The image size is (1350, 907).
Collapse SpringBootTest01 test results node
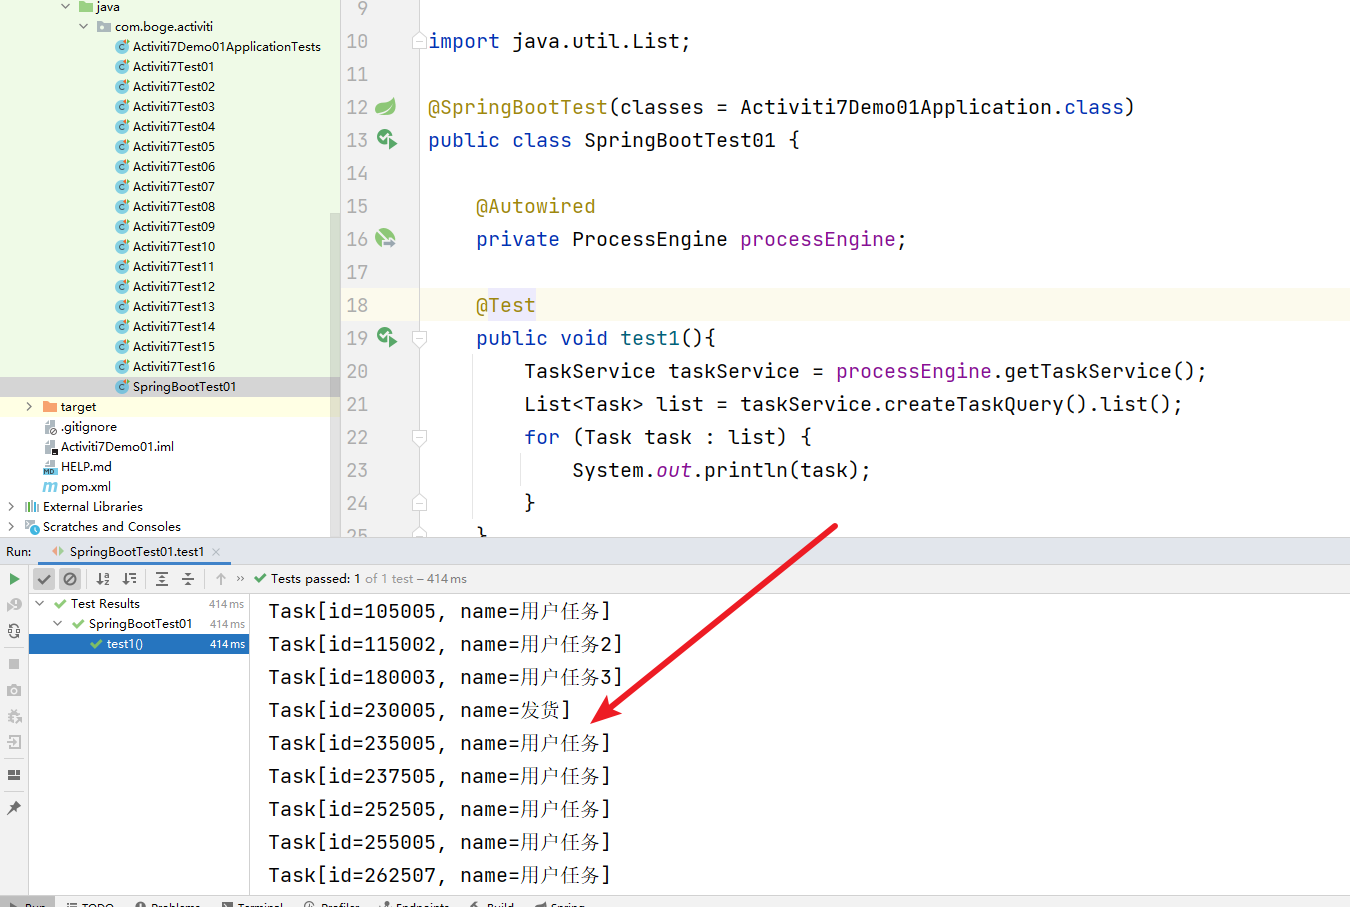click(58, 624)
